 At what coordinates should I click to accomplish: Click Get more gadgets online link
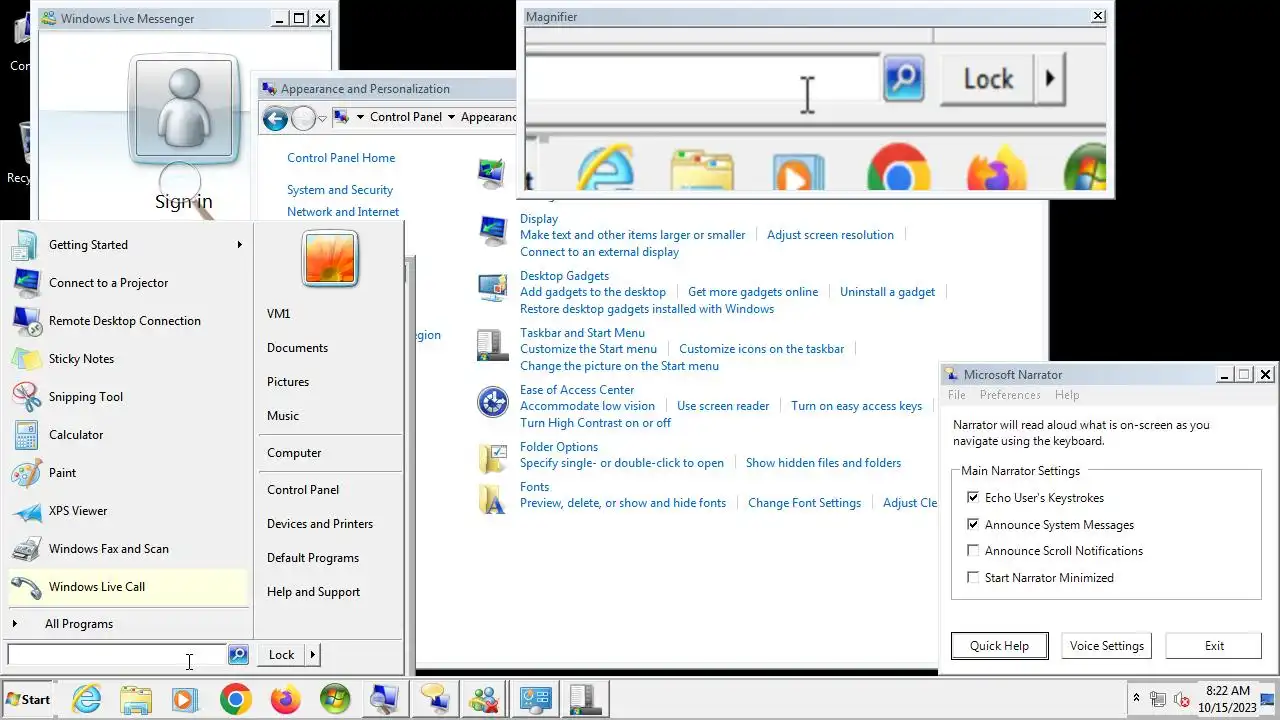point(753,292)
